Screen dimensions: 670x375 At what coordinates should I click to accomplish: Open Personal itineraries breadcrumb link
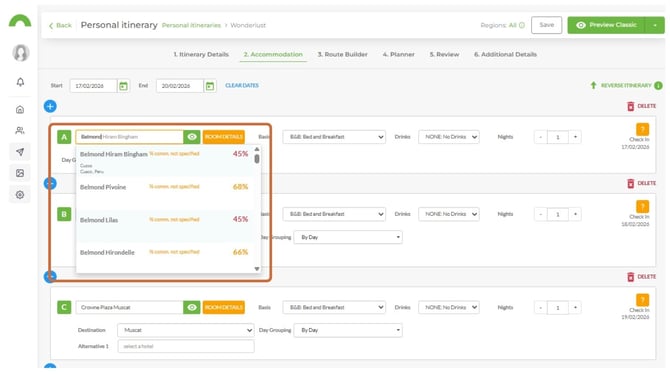click(191, 26)
